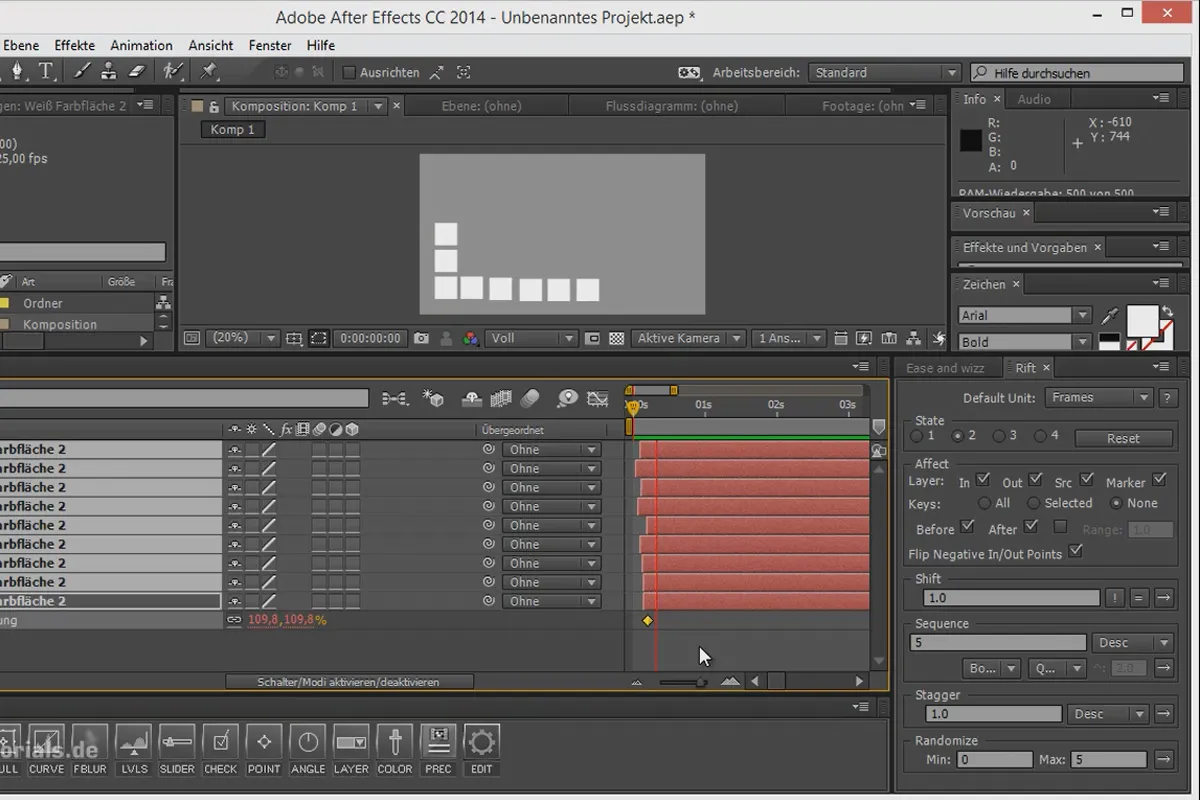Toggle region of interest button
Screen dimensions: 1200x800
pos(318,338)
